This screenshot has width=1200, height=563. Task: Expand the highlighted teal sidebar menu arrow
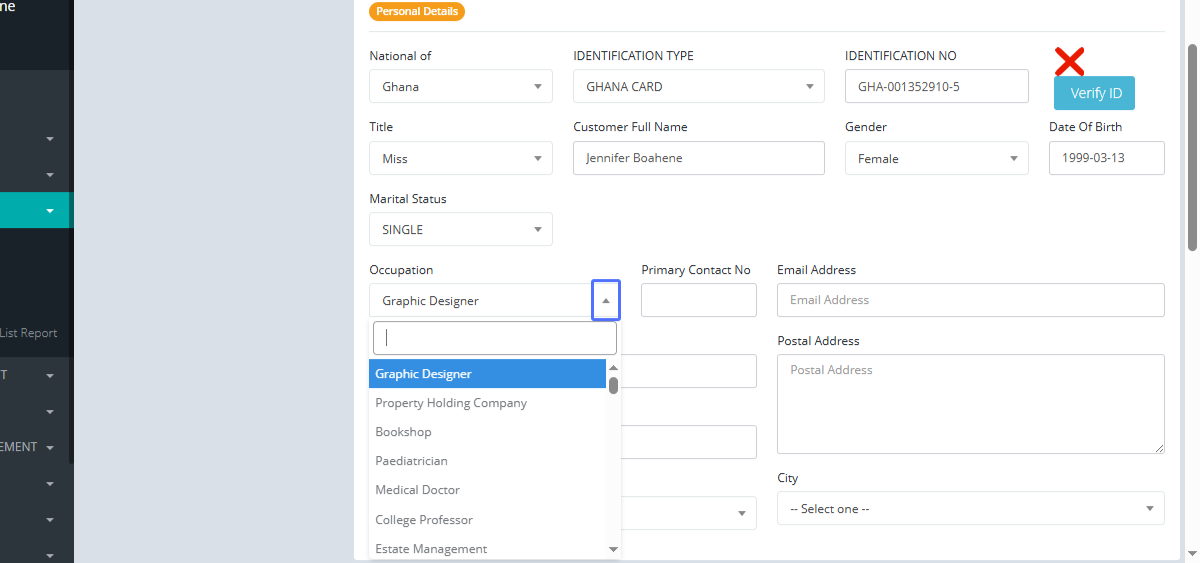50,211
